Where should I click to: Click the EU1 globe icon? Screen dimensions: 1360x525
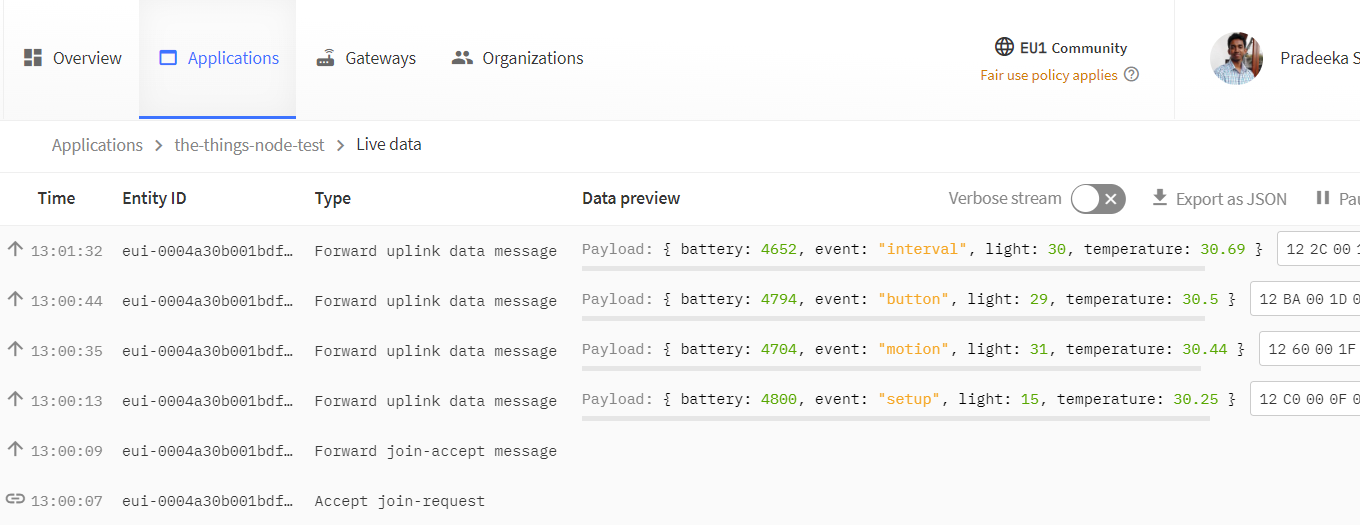coord(1004,47)
